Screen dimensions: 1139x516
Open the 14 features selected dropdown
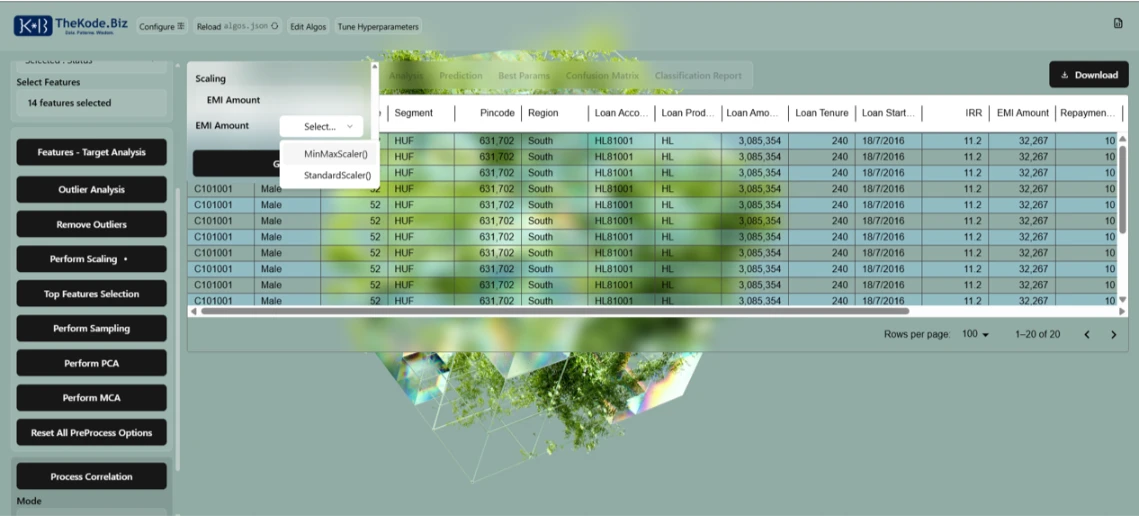click(x=90, y=103)
